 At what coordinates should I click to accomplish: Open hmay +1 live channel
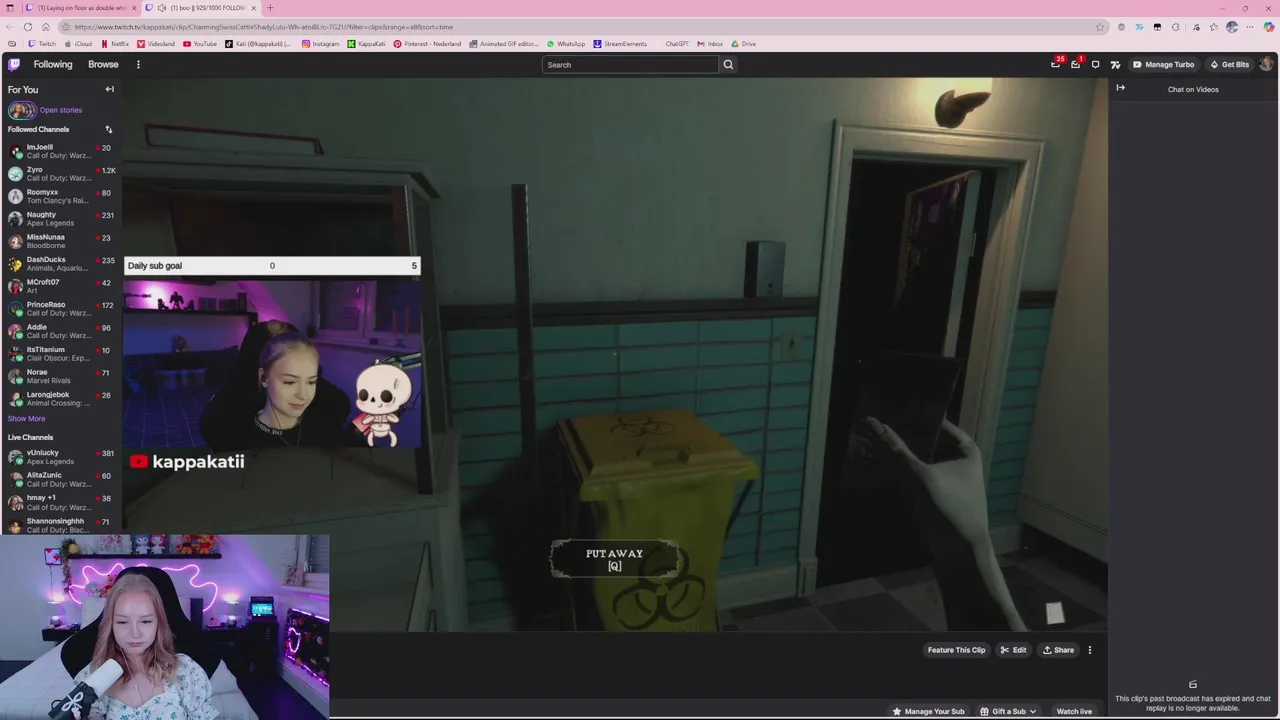click(x=60, y=502)
